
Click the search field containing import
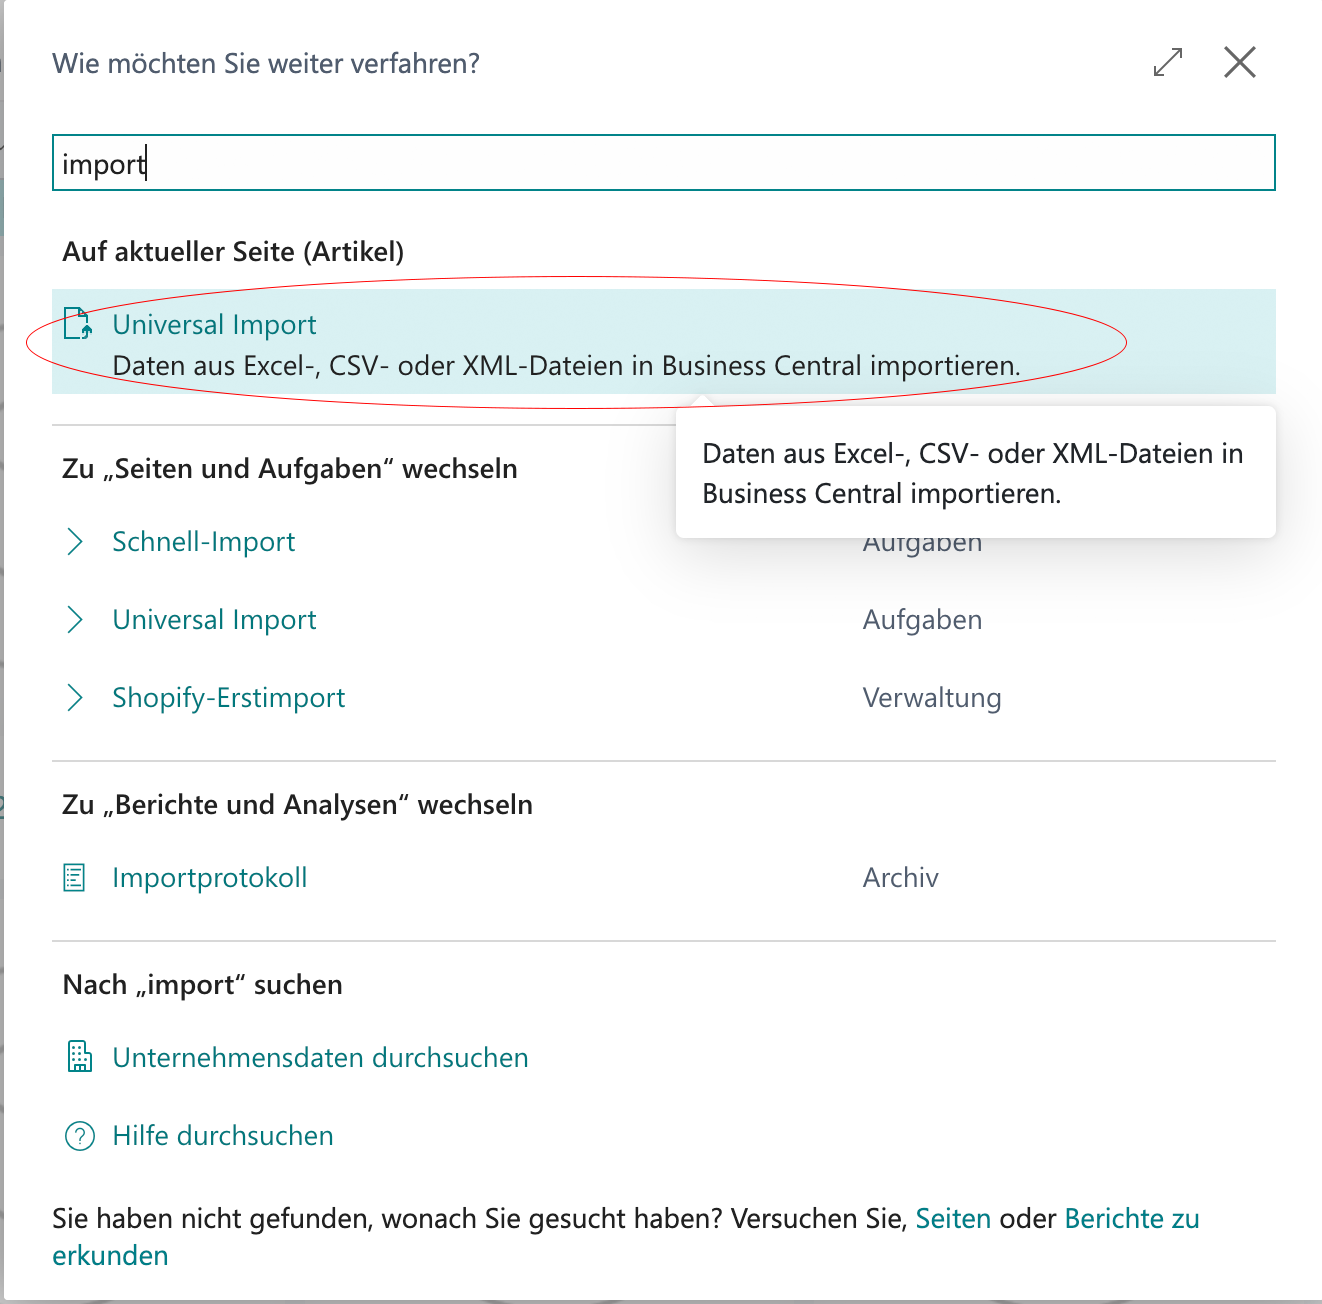click(664, 163)
